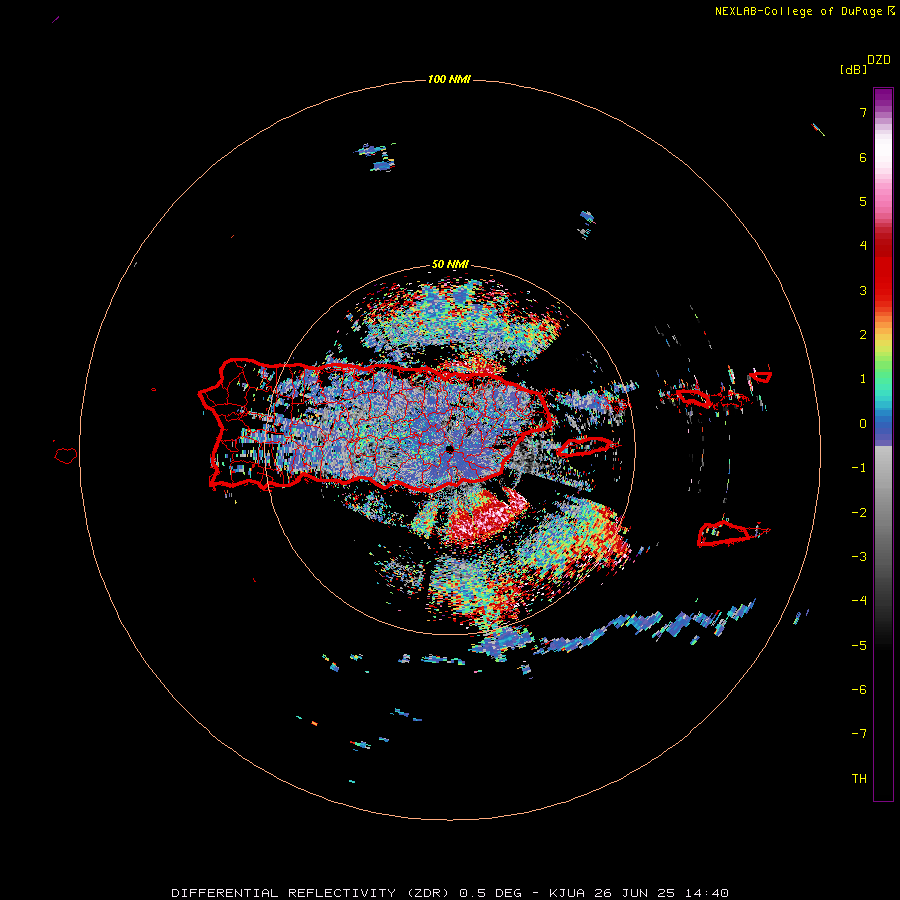This screenshot has width=900, height=900.
Task: Click the bright red-white echo south of island
Action: pos(485,518)
